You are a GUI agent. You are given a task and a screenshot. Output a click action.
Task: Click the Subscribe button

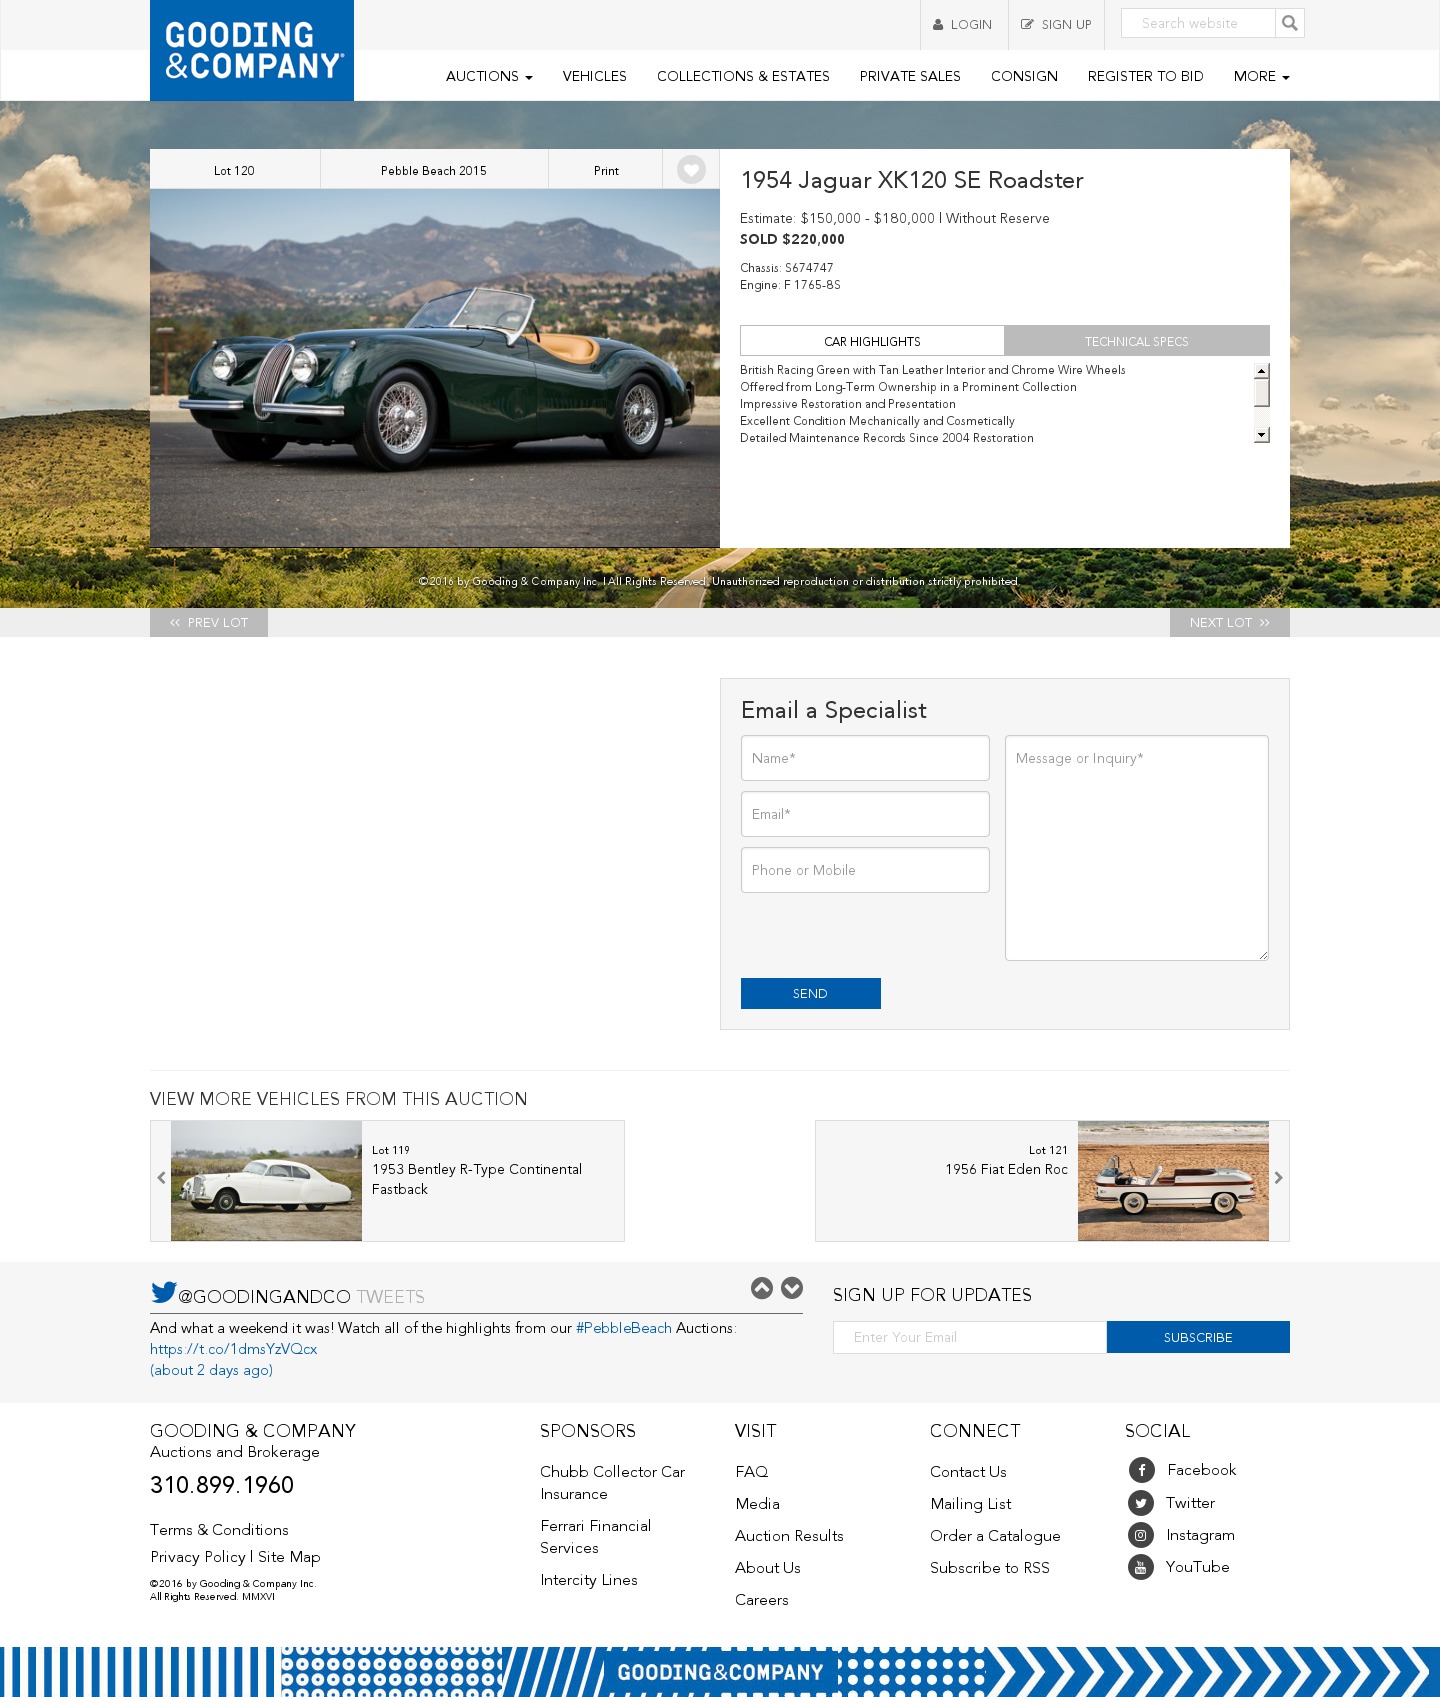click(x=1198, y=1337)
